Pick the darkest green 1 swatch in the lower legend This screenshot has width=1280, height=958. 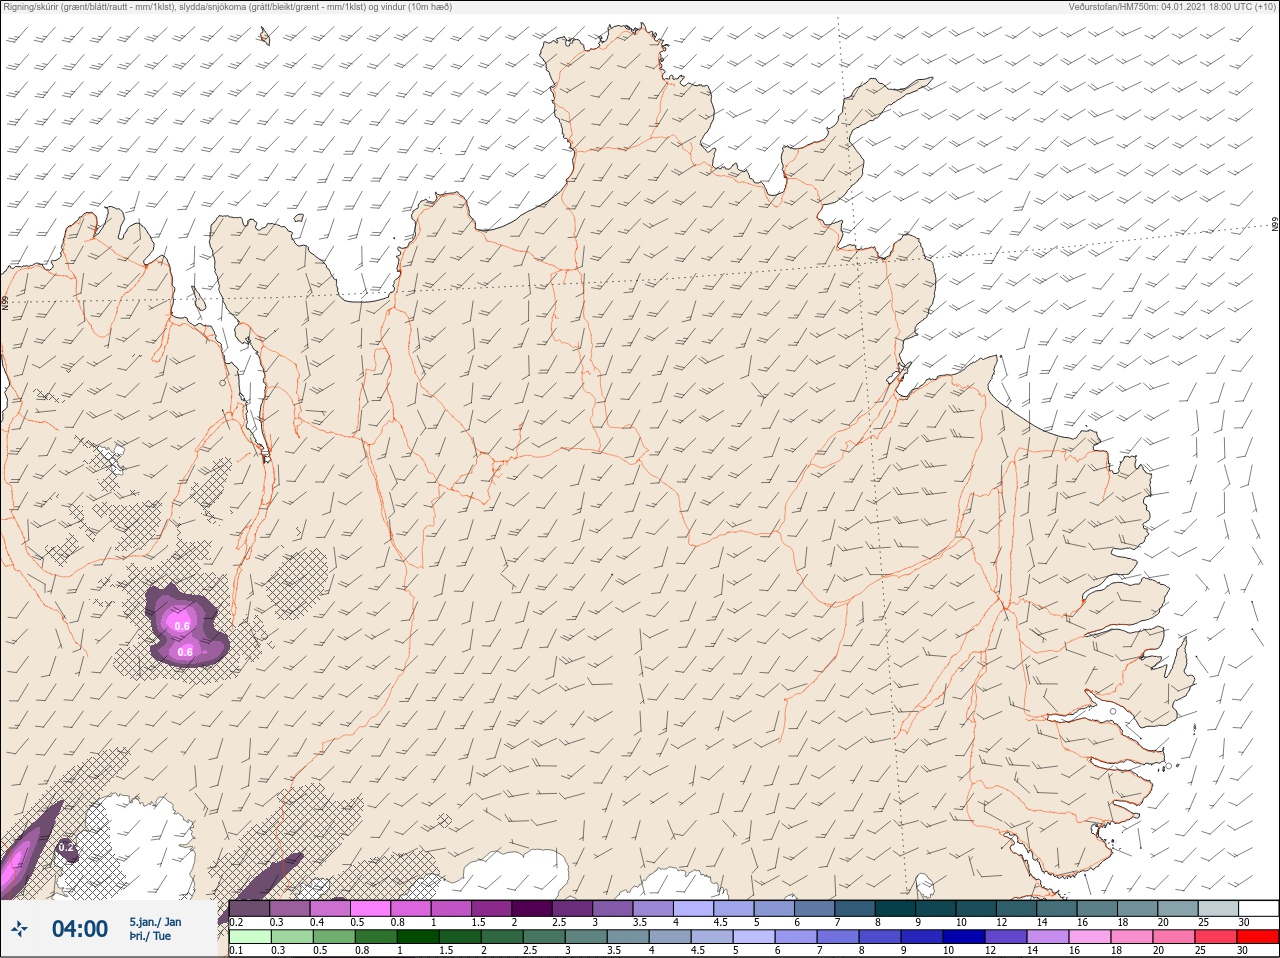pyautogui.click(x=418, y=937)
